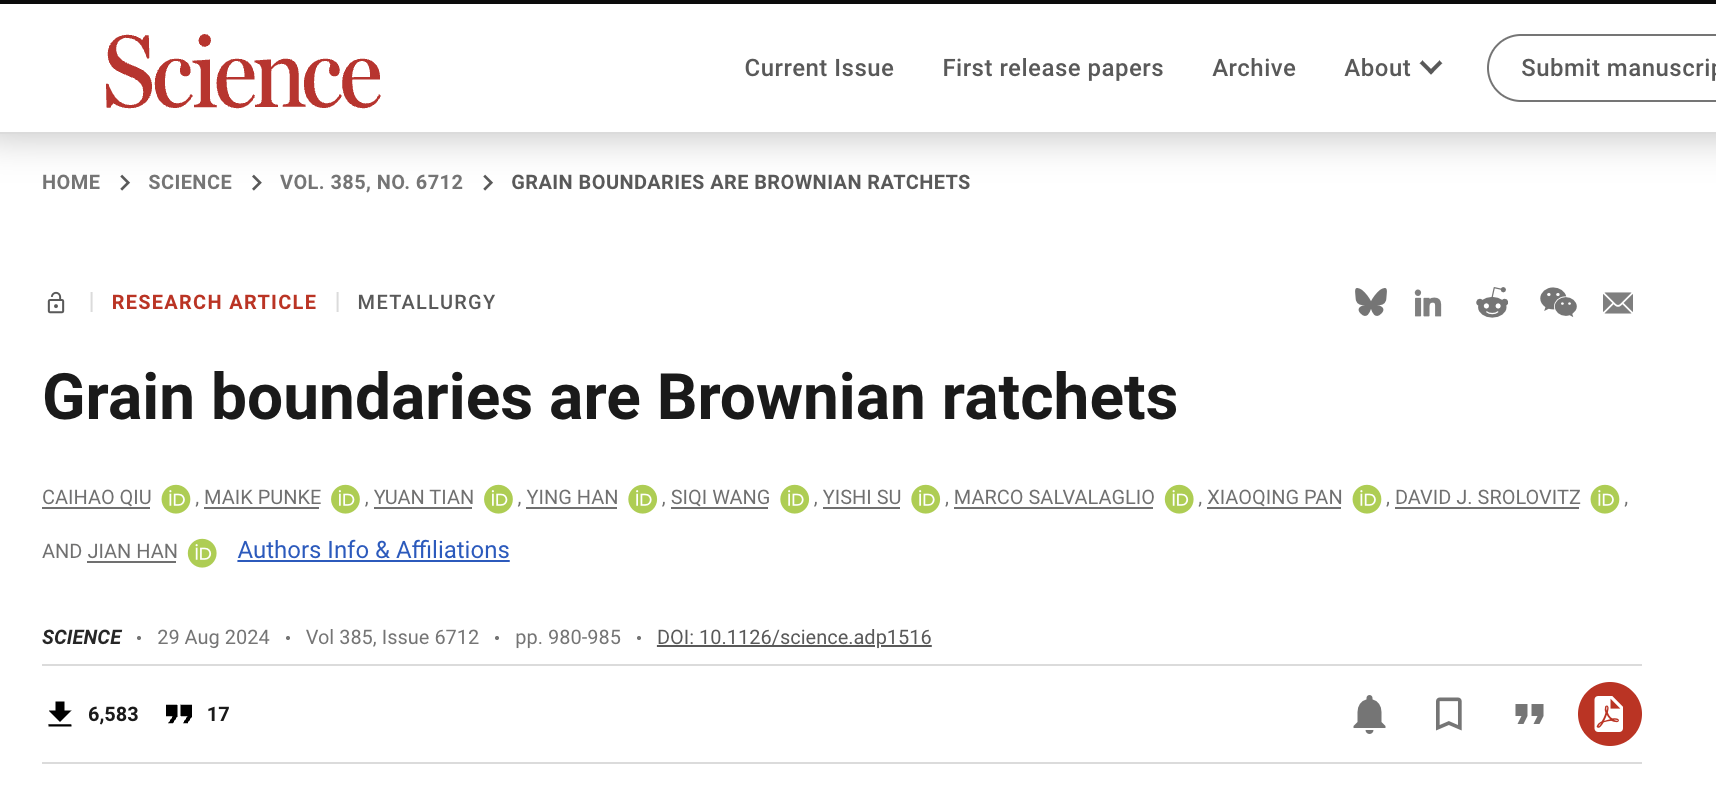The image size is (1716, 796).
Task: Share article on Bluesky butterfly icon
Action: (x=1370, y=302)
